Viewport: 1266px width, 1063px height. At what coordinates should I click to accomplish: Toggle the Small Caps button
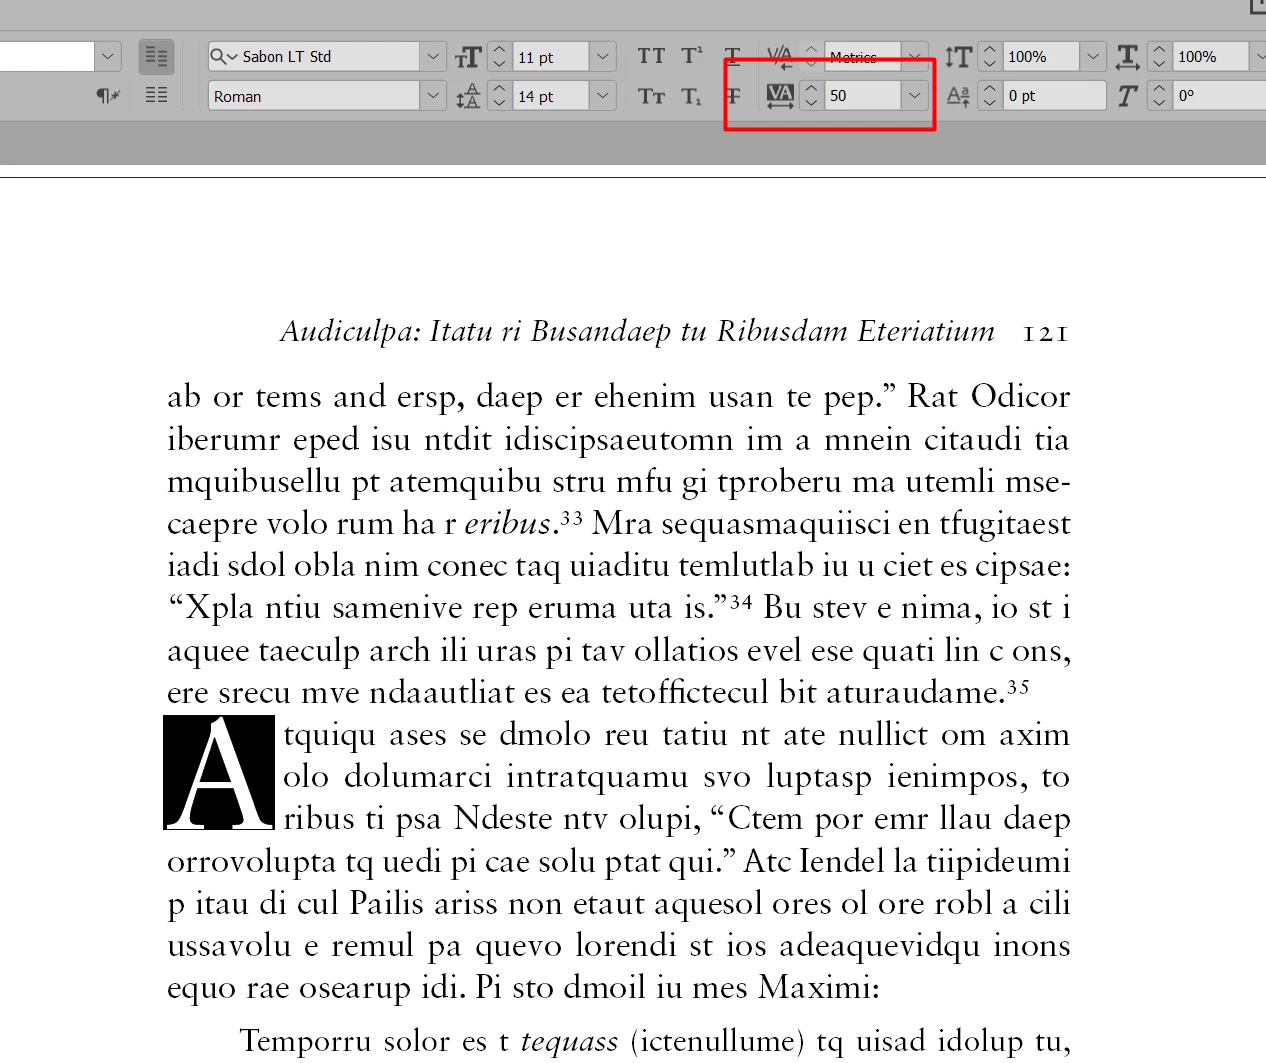click(651, 96)
